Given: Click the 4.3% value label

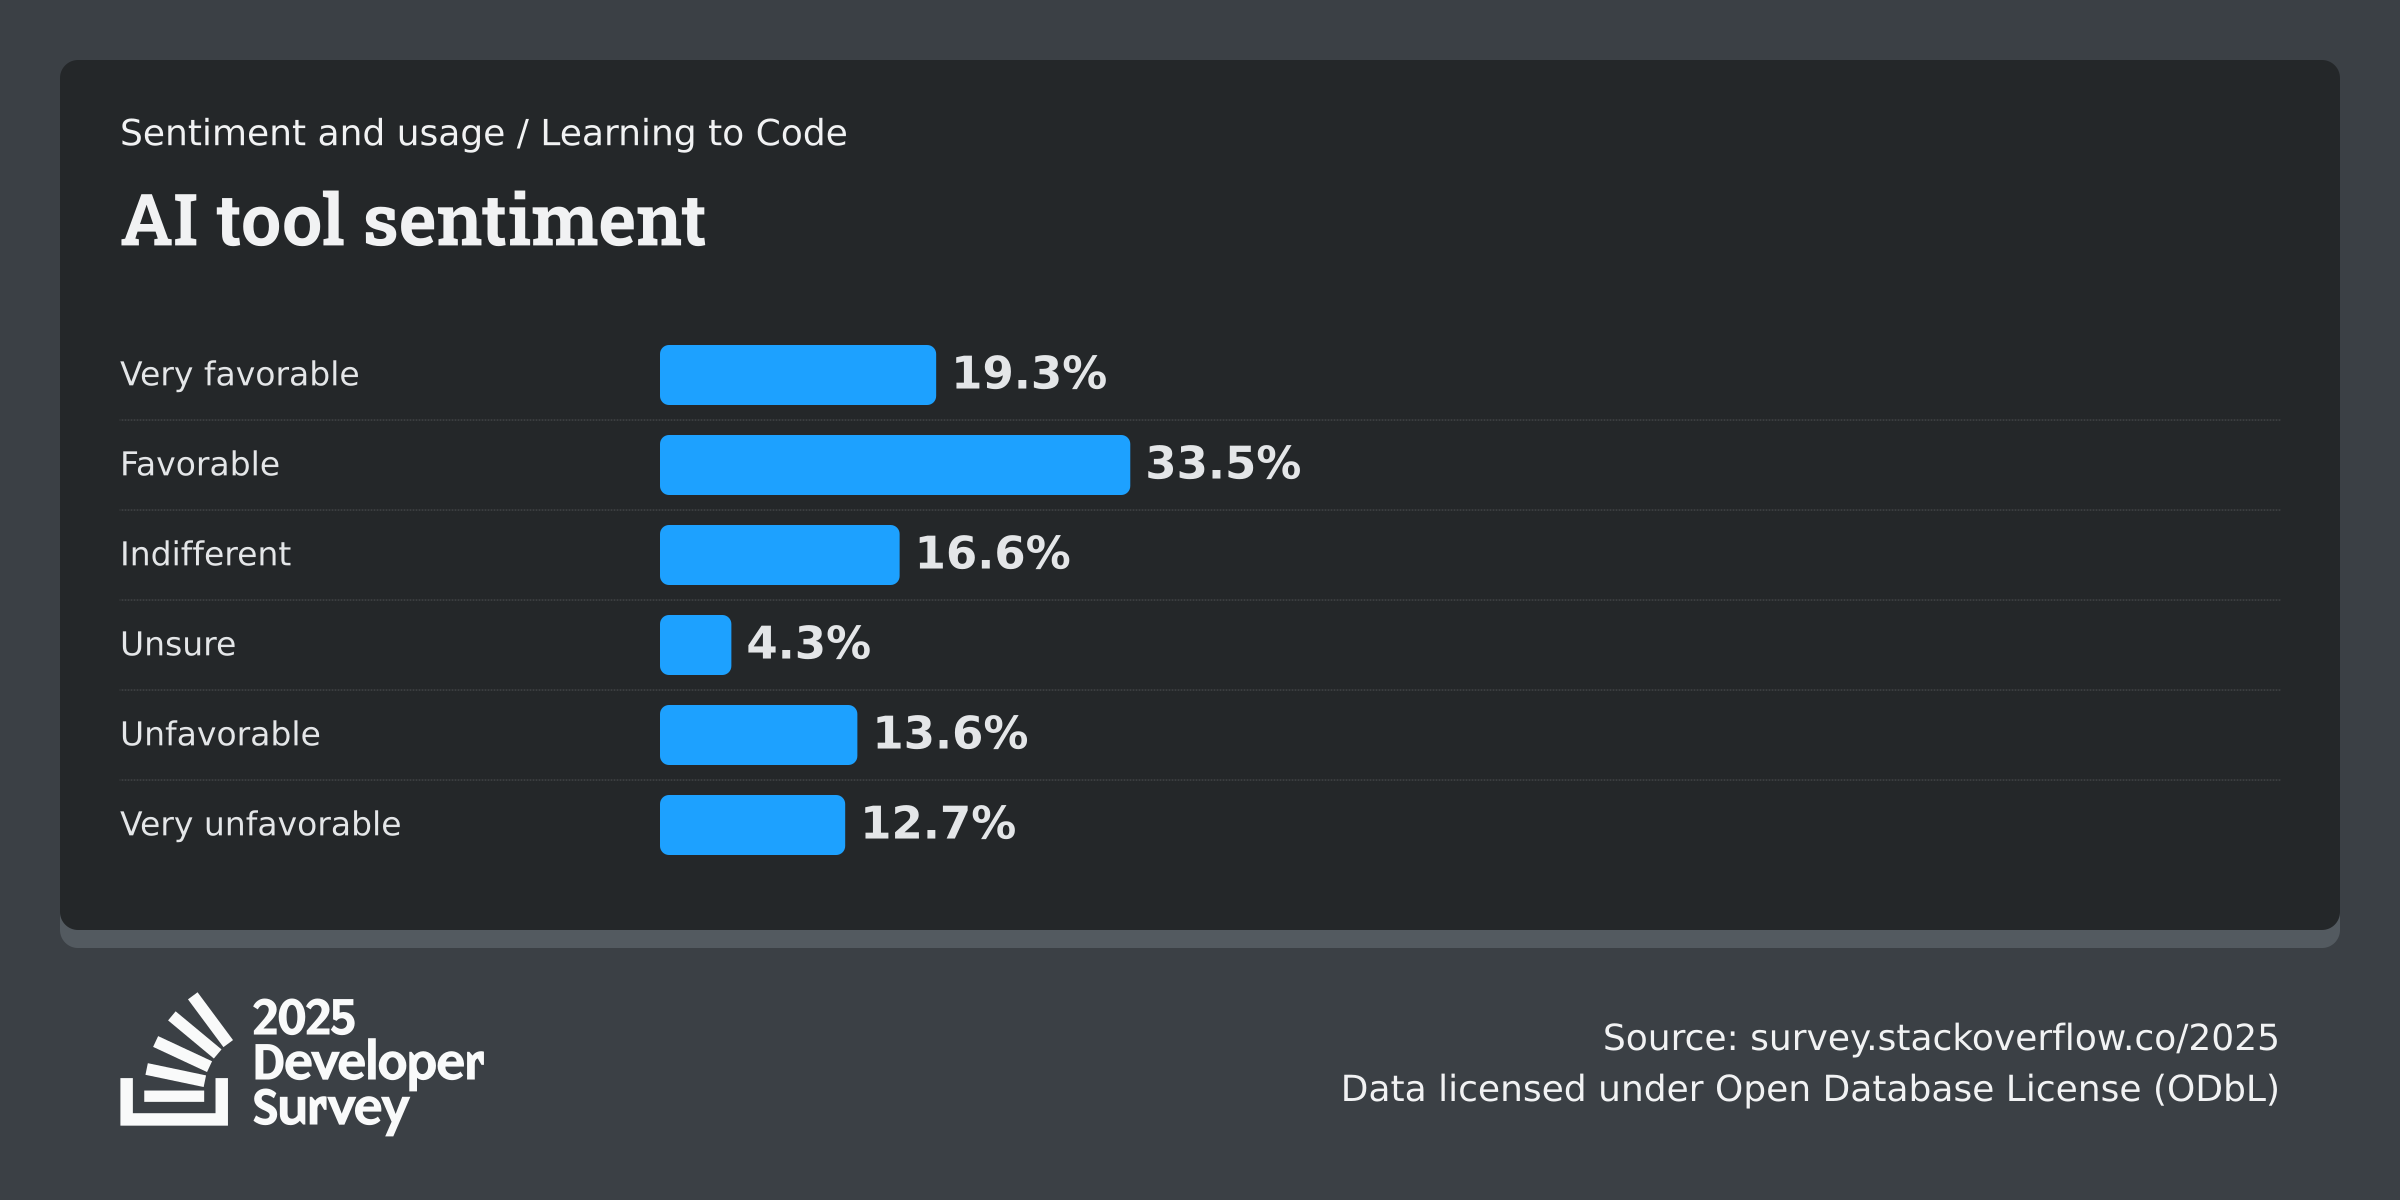Looking at the screenshot, I should click(809, 644).
